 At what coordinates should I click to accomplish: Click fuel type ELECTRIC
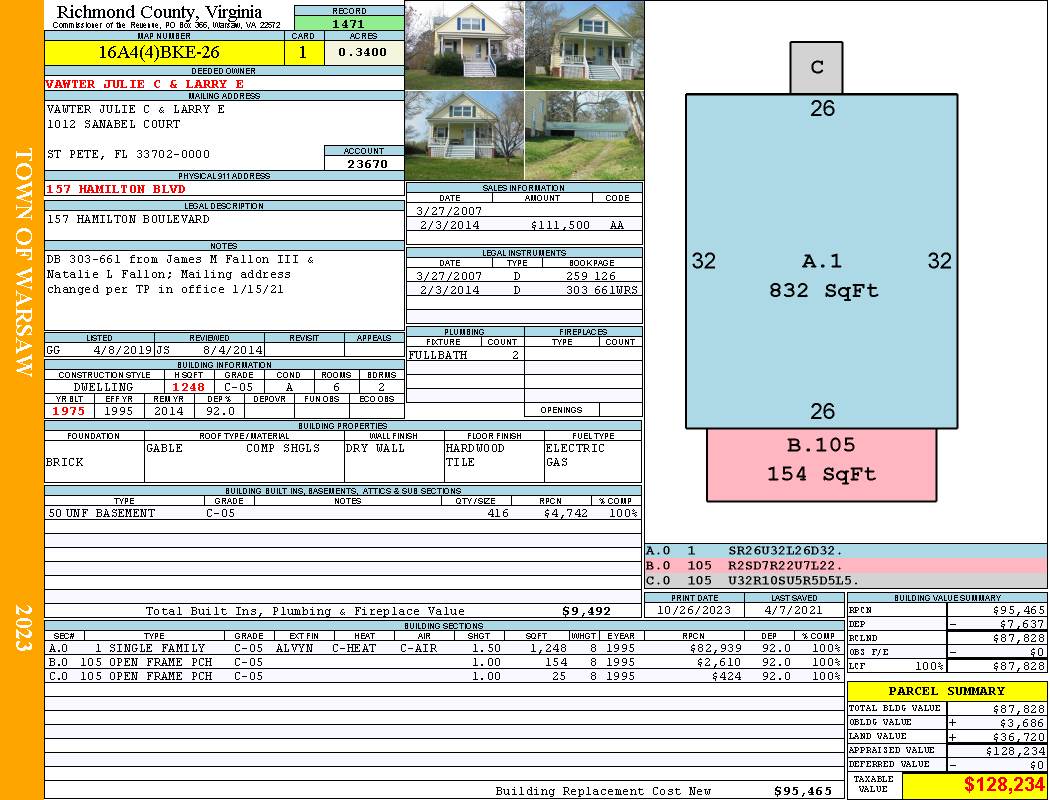tap(575, 448)
